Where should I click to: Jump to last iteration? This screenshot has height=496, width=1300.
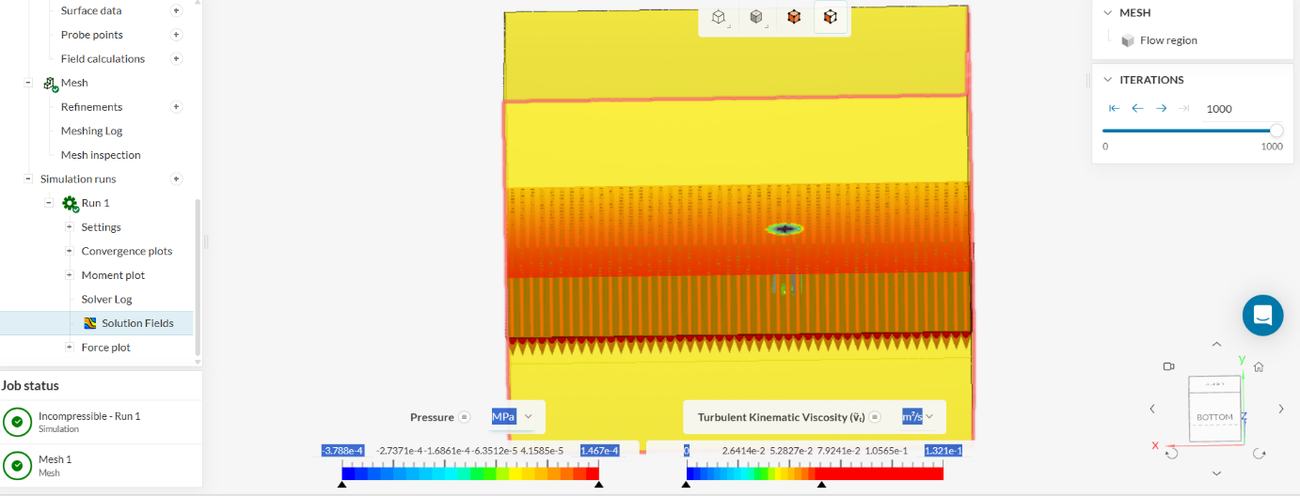point(1184,108)
